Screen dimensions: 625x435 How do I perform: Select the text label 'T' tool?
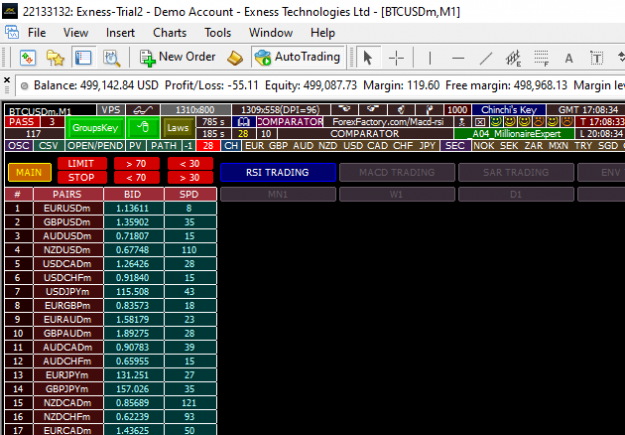click(x=597, y=58)
